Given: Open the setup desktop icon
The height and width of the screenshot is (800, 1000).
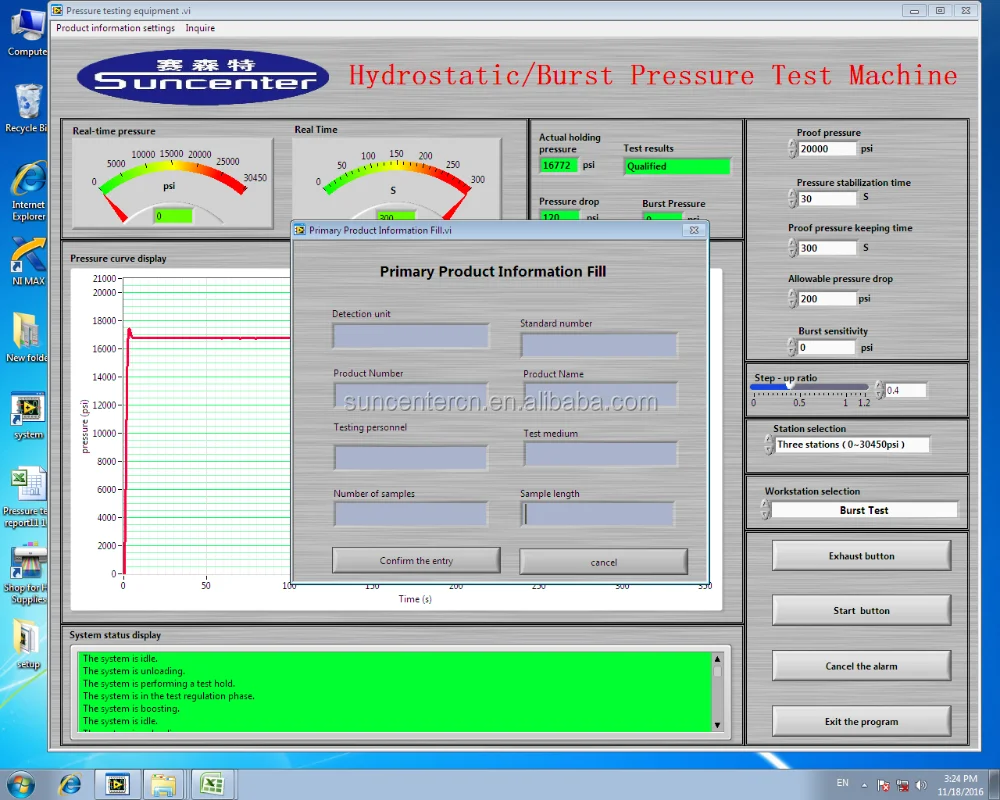Looking at the screenshot, I should coord(28,638).
